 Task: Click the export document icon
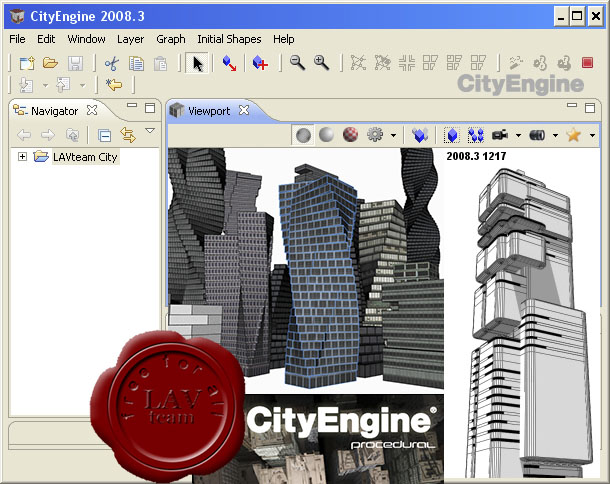click(x=63, y=85)
